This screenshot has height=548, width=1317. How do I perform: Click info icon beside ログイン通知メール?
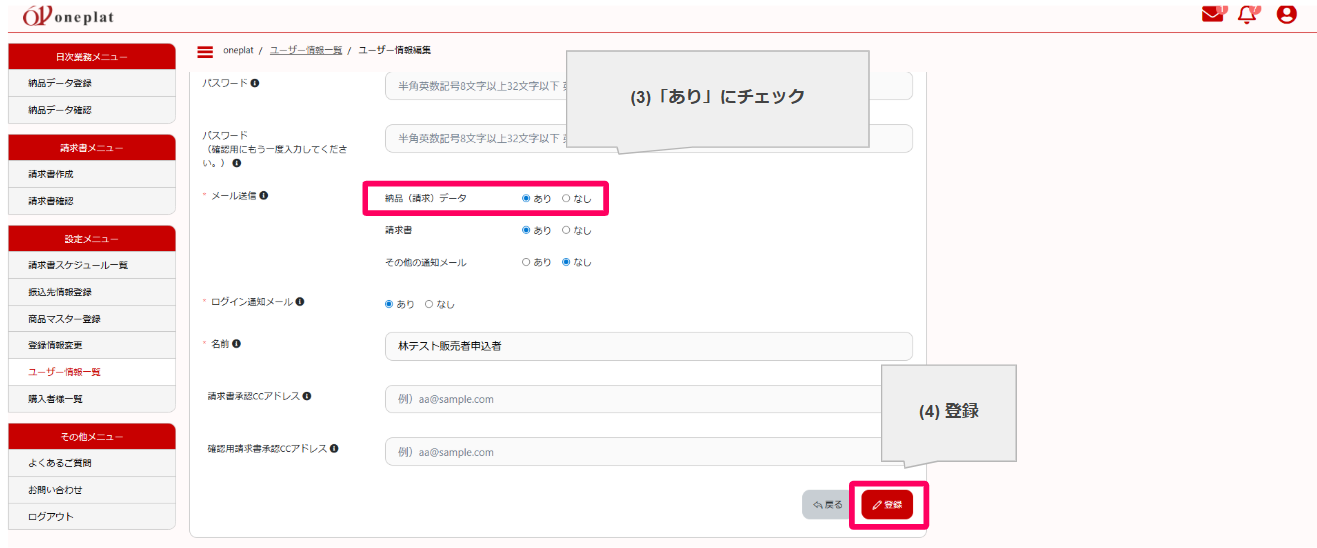pos(300,301)
